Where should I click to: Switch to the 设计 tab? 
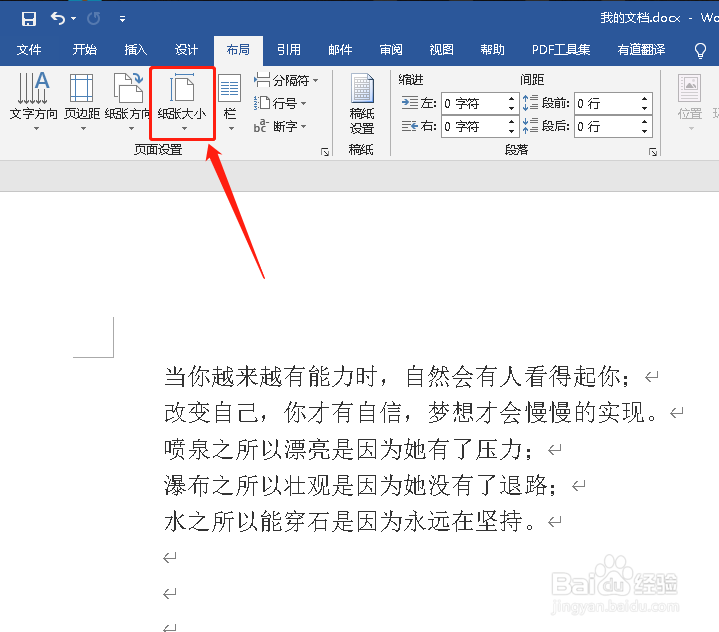point(186,50)
